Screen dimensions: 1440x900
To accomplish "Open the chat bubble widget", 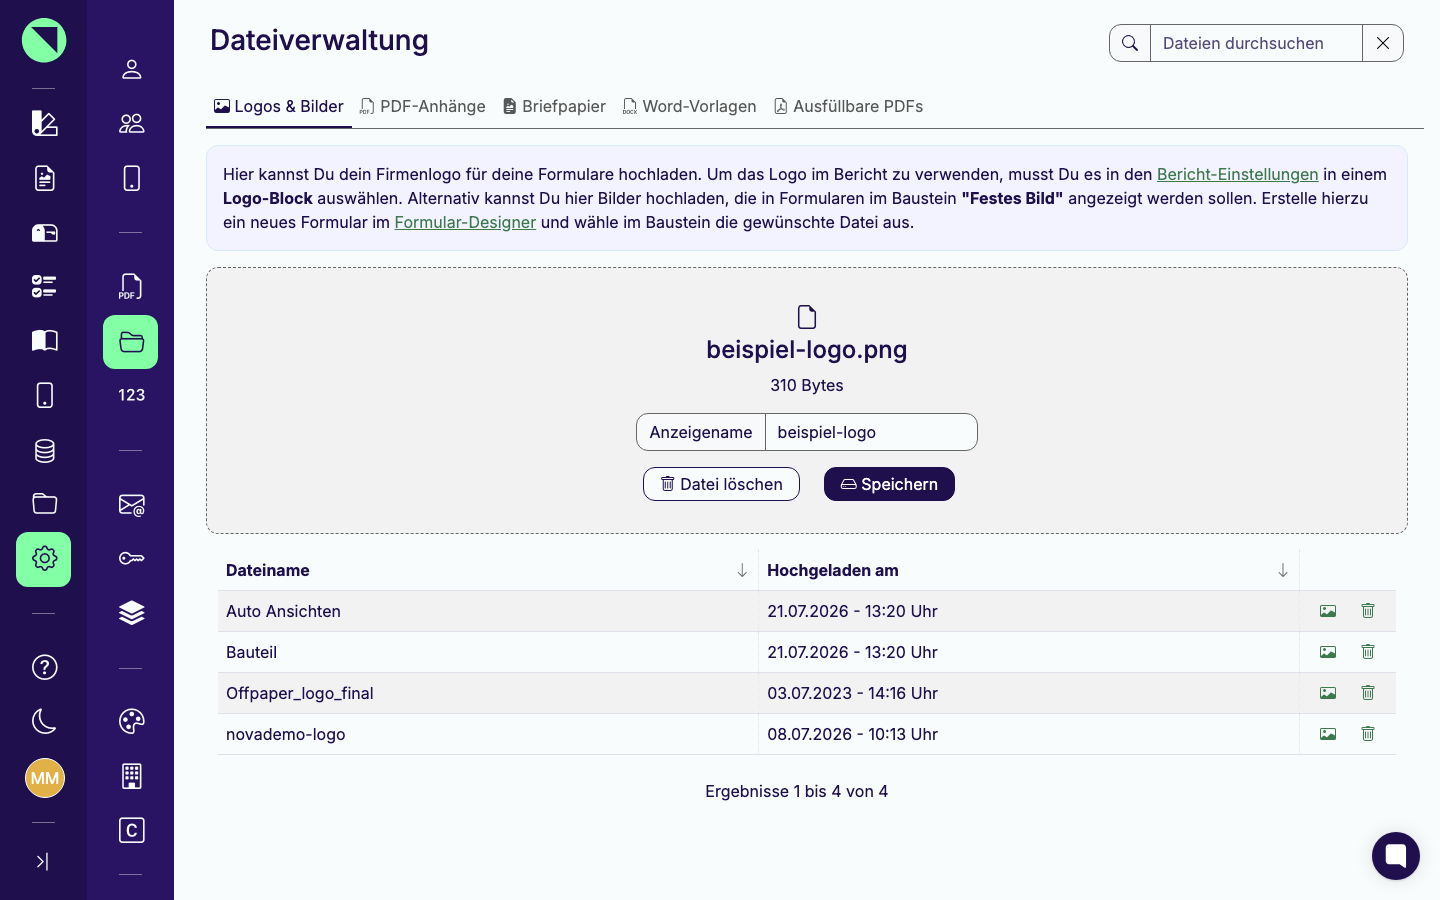I will tap(1396, 856).
